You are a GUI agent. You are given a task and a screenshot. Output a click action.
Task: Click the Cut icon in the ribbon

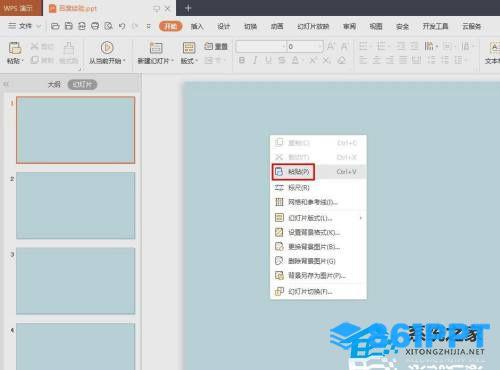pyautogui.click(x=34, y=46)
